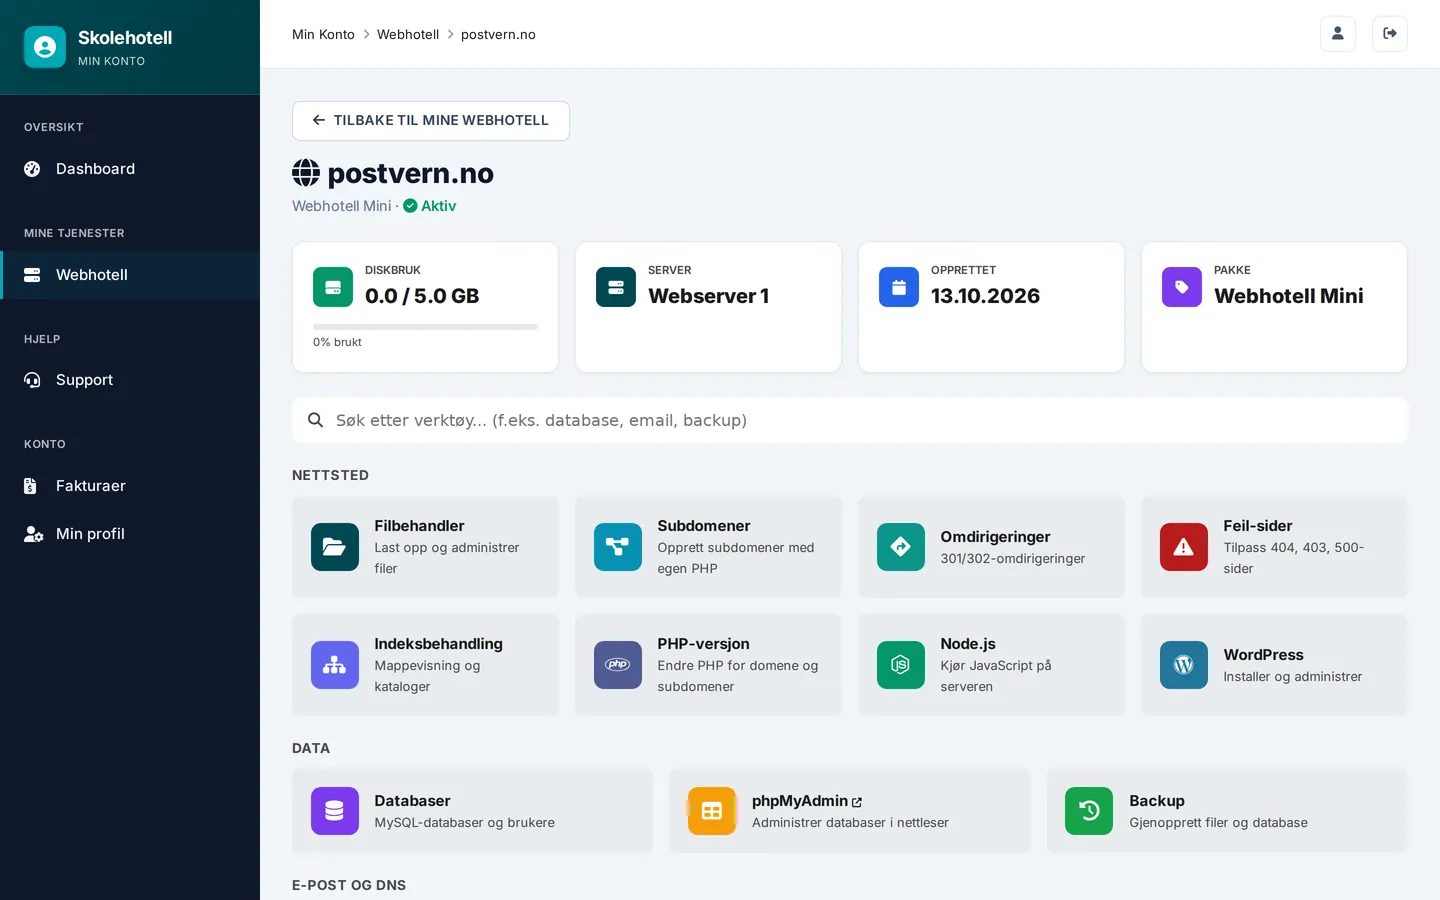Click the globe icon beside the heading
This screenshot has width=1440, height=900.
[x=306, y=173]
